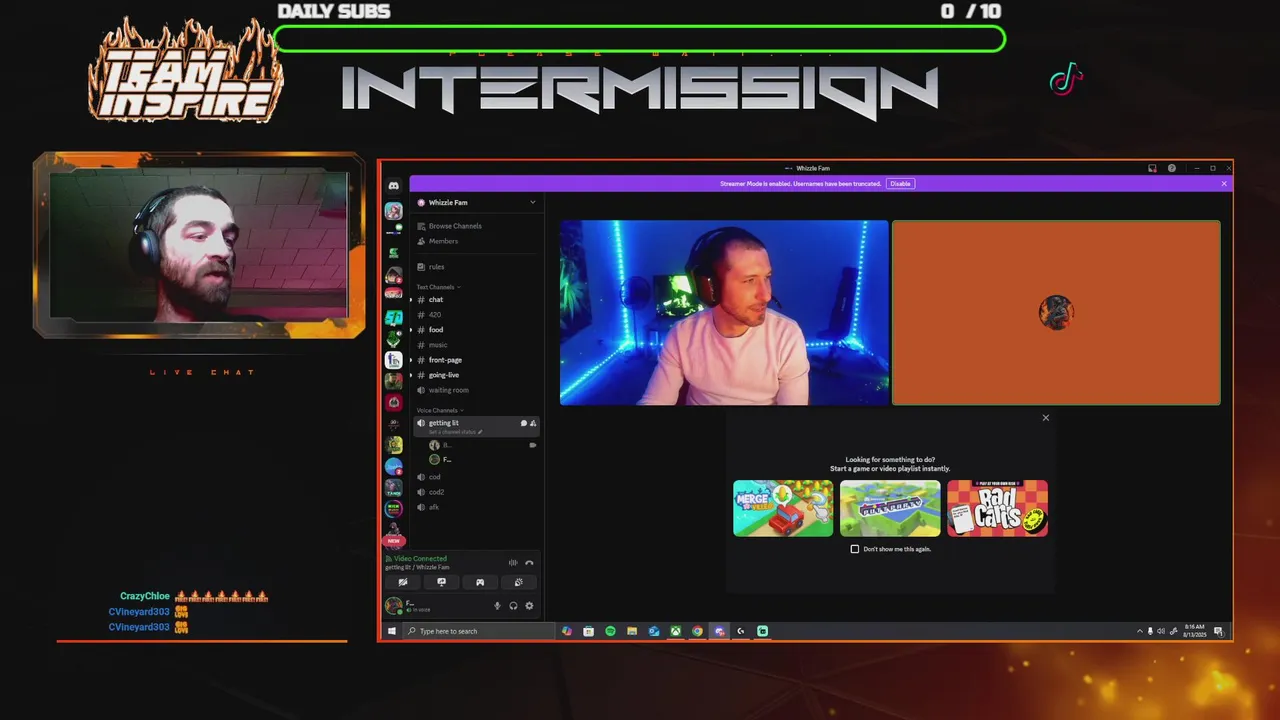Collapse the Text Channels category
Screen dimensions: 1280x720
[438, 287]
